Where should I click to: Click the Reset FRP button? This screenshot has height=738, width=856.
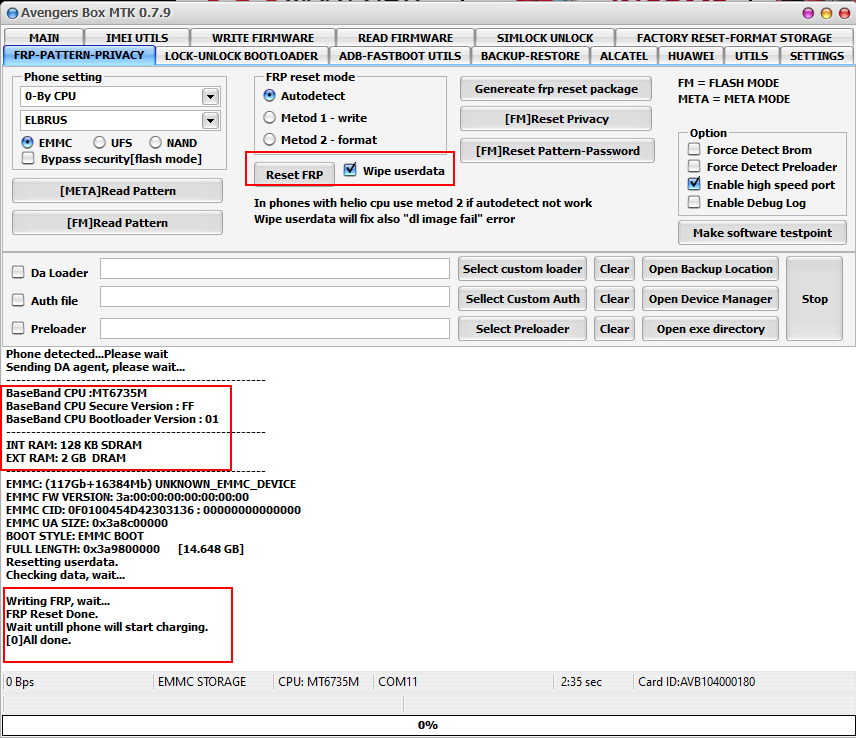pyautogui.click(x=294, y=175)
